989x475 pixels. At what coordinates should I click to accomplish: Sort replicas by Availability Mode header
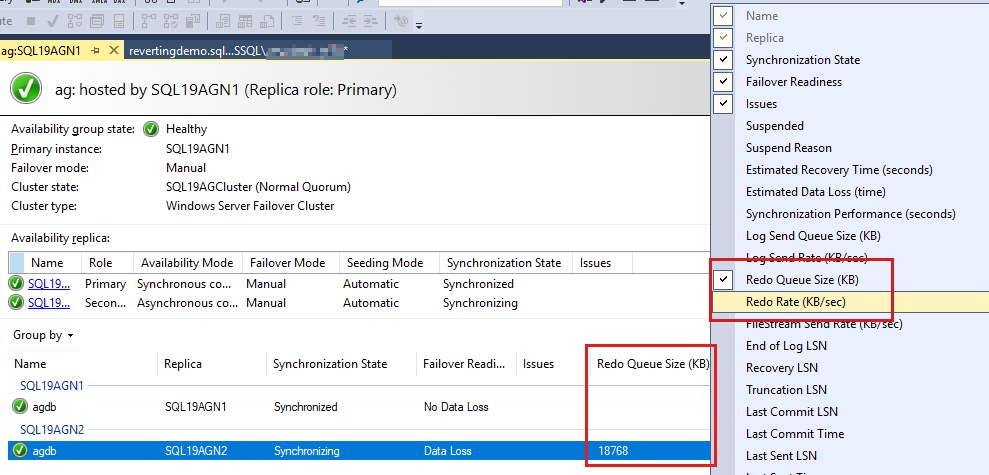[x=187, y=263]
